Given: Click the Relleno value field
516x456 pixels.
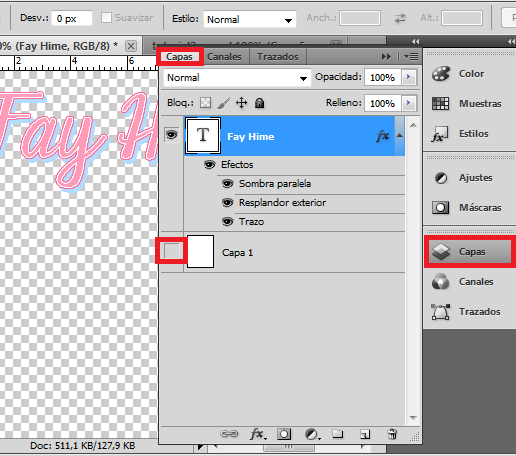Looking at the screenshot, I should click(x=382, y=103).
